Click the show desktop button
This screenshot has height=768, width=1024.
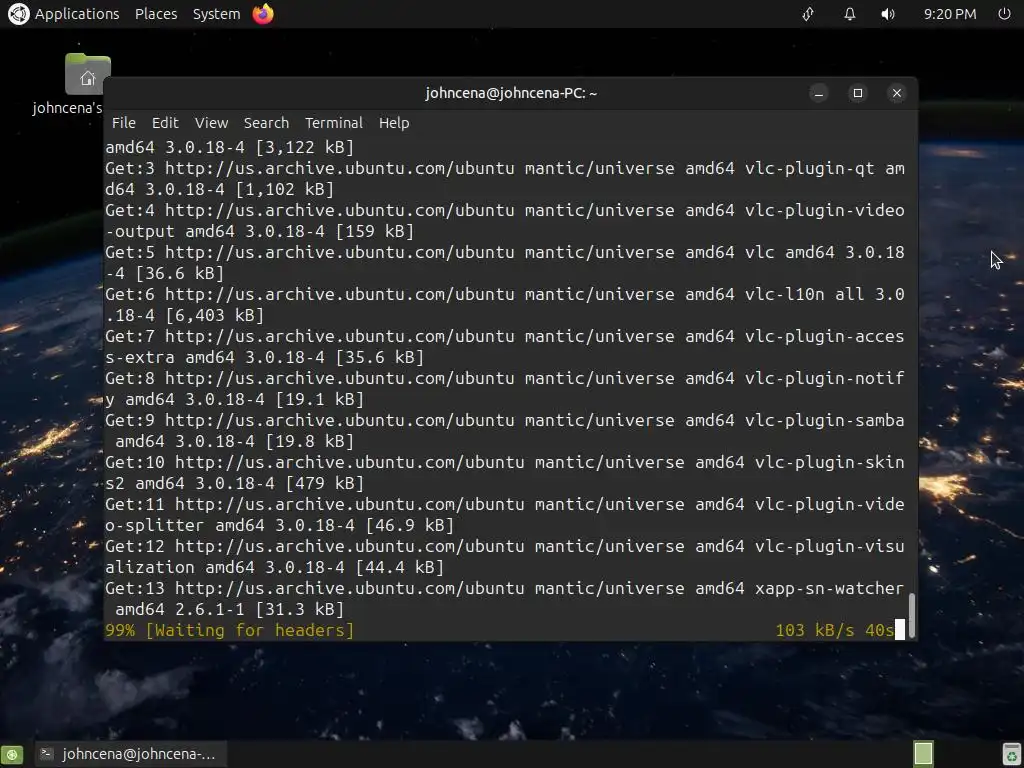point(12,754)
